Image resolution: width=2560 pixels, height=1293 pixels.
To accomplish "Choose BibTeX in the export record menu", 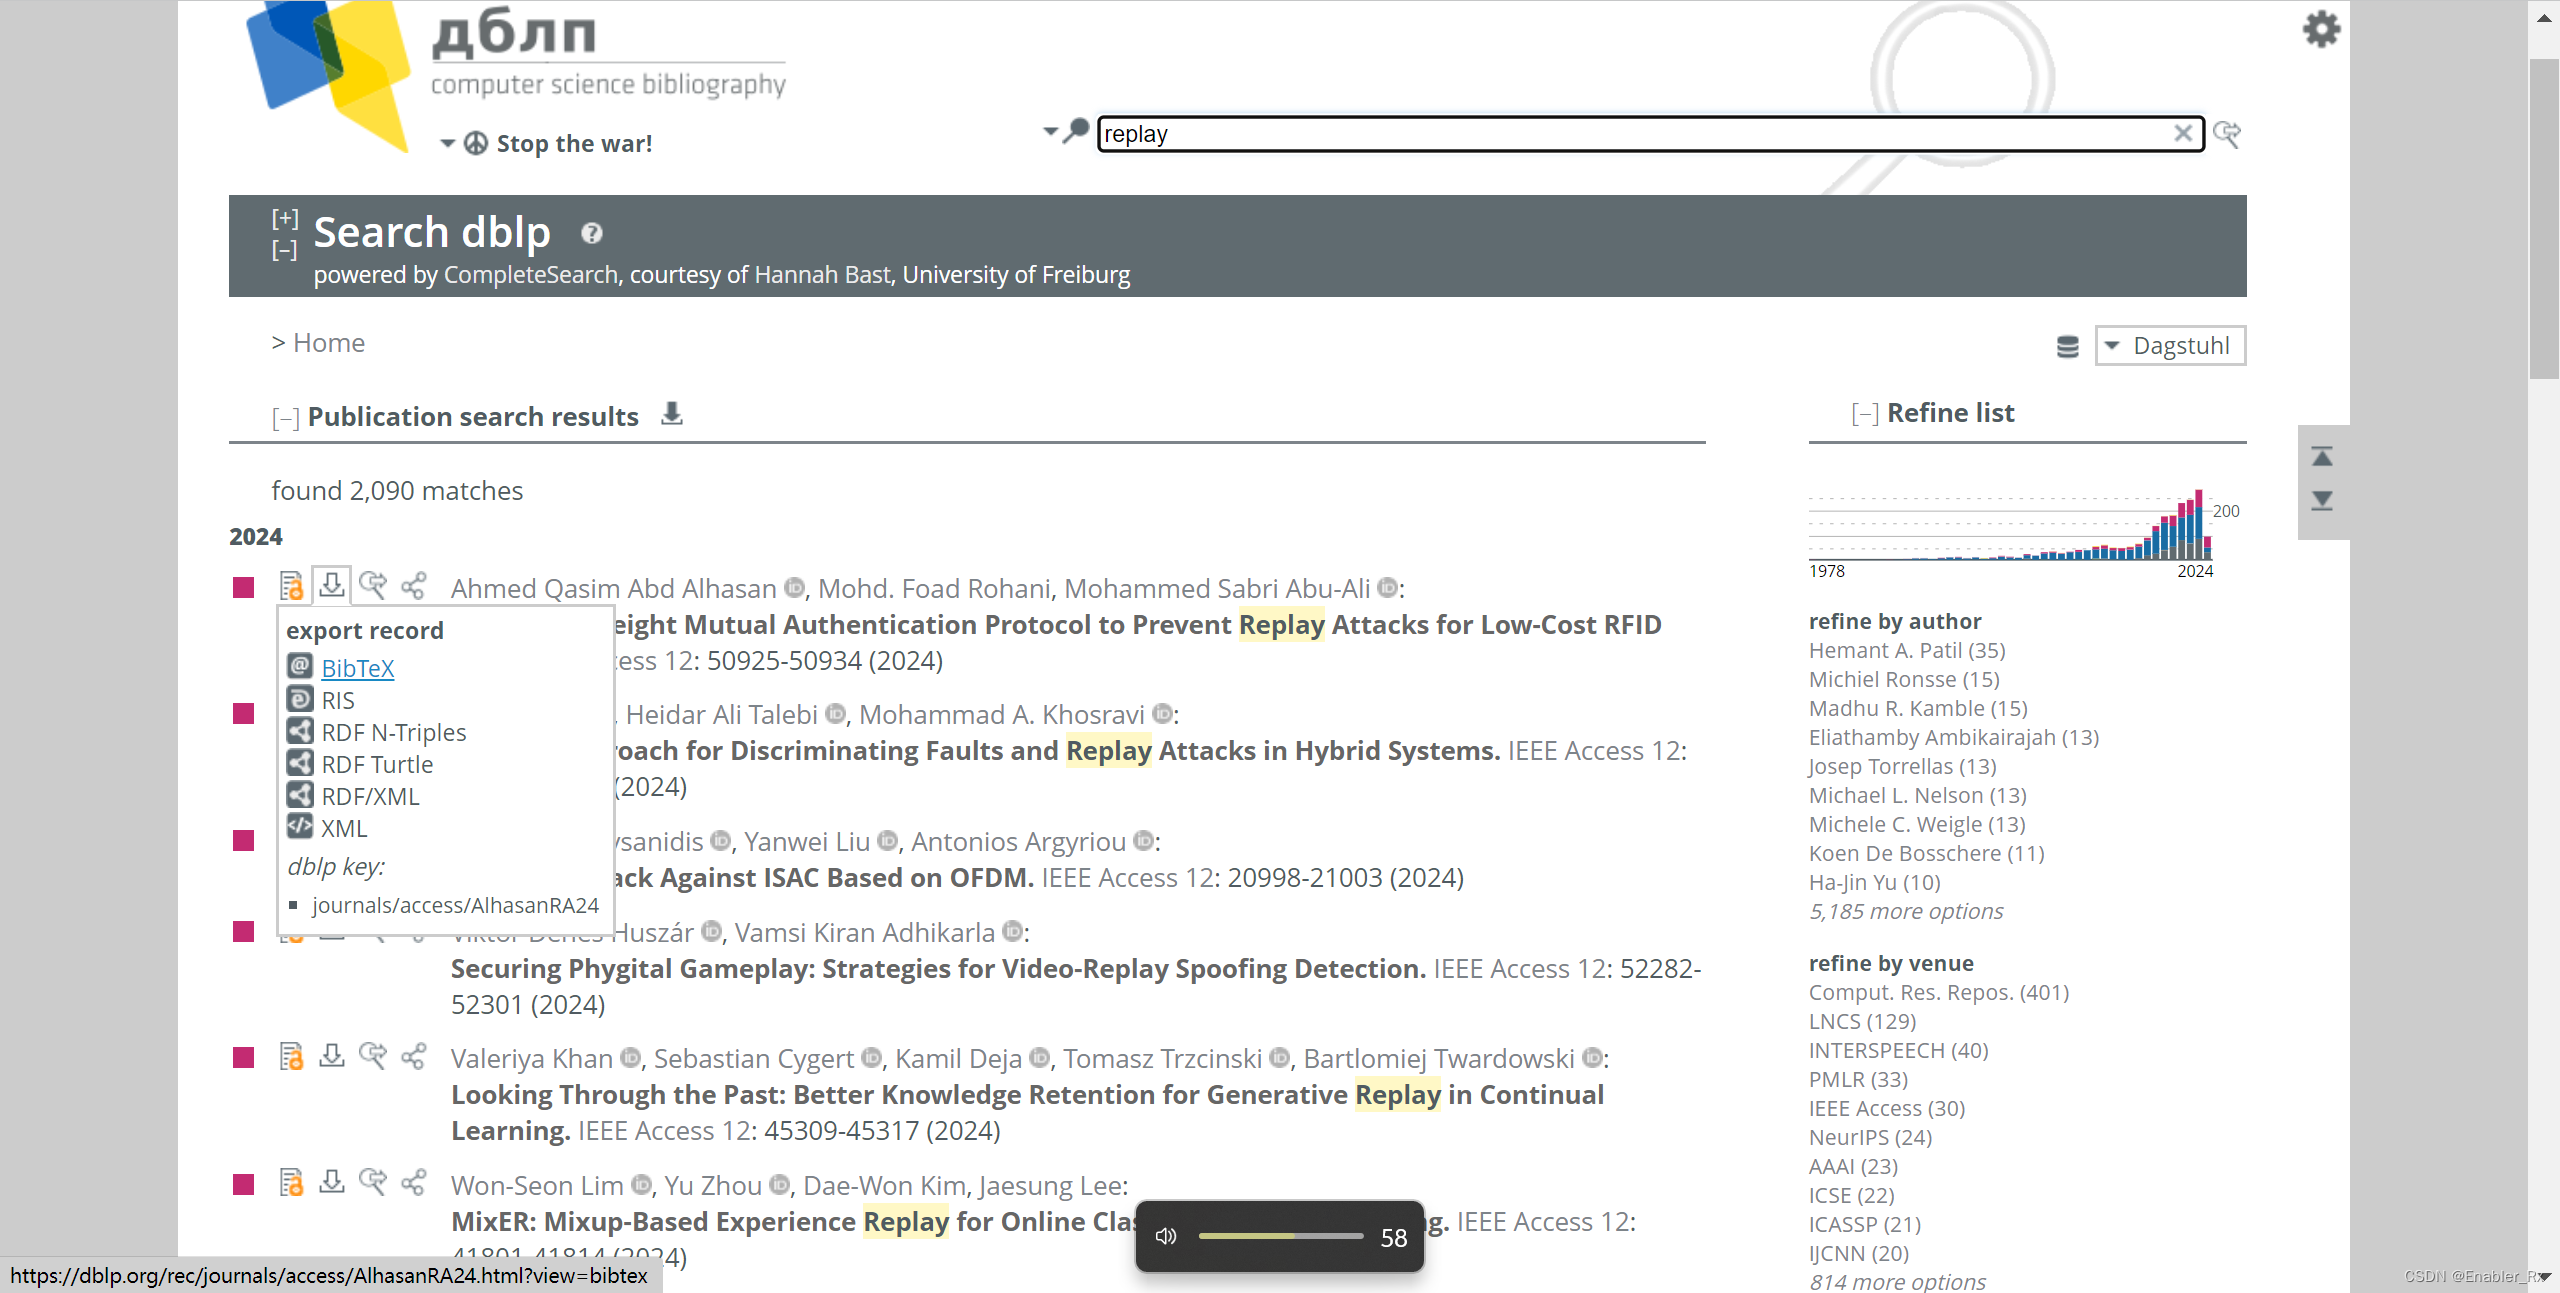I will pyautogui.click(x=357, y=668).
